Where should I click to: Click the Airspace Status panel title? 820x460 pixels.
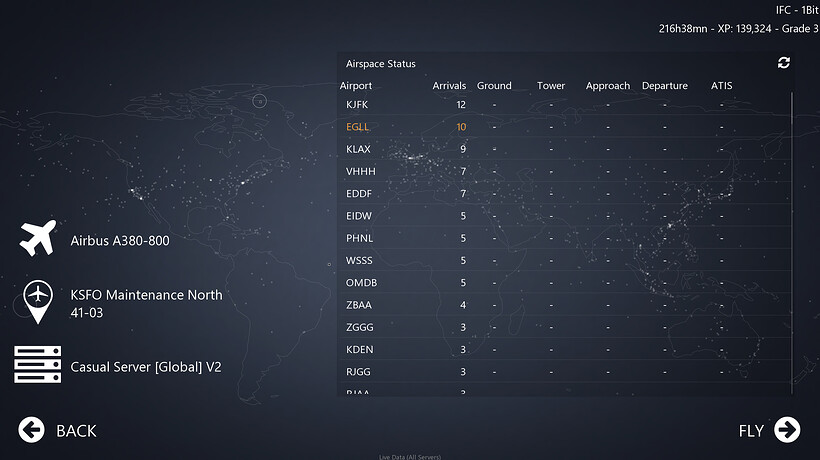pos(381,64)
